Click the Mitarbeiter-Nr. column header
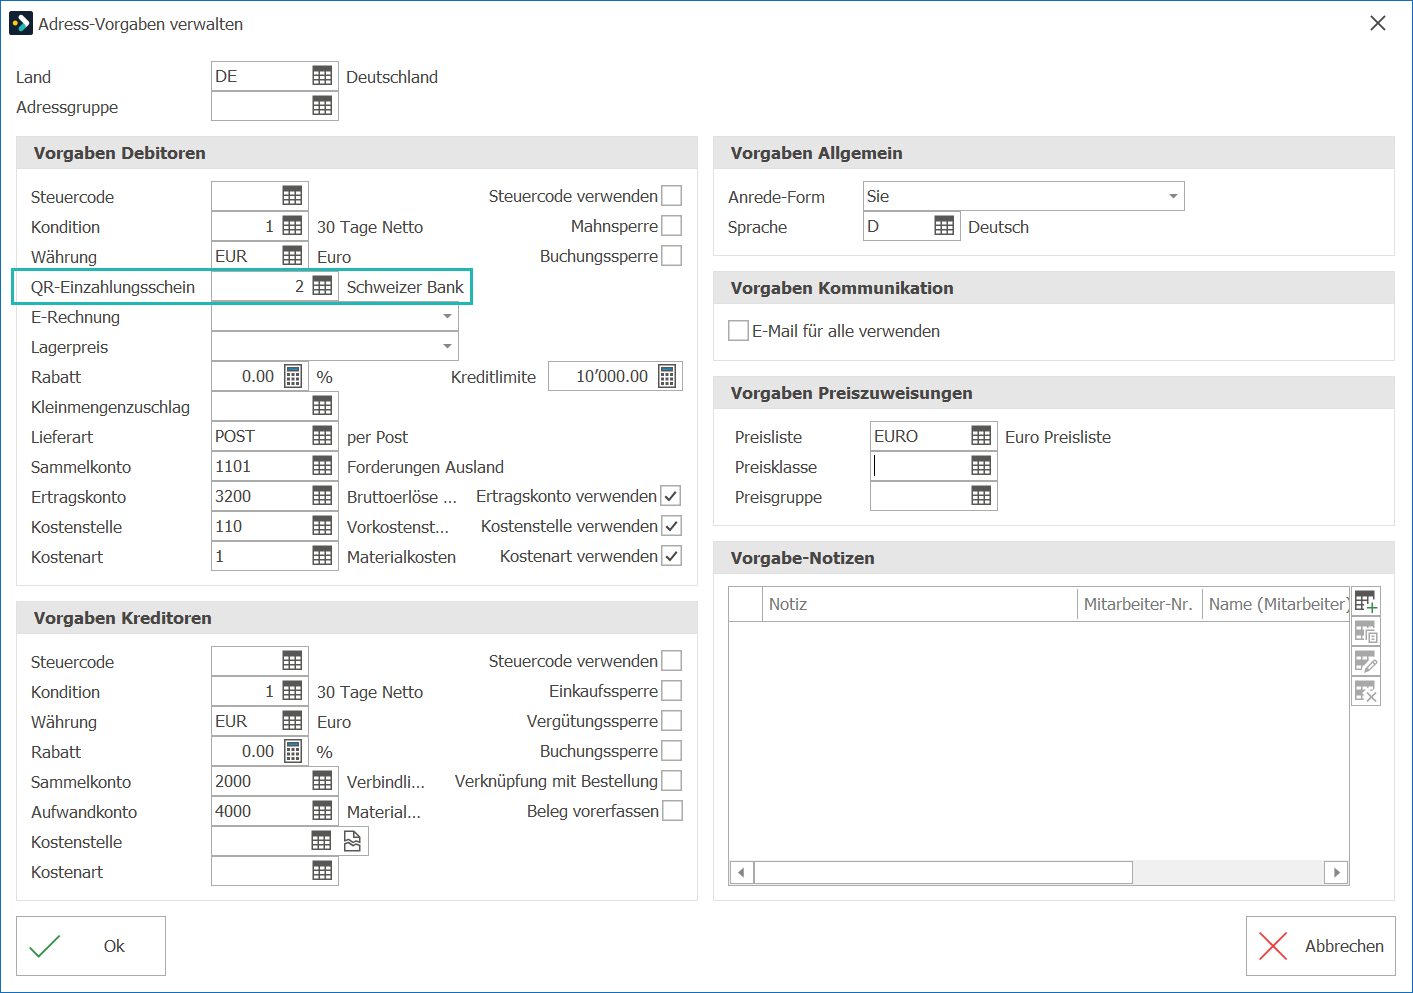Screen dimensions: 1413x993 (1140, 604)
